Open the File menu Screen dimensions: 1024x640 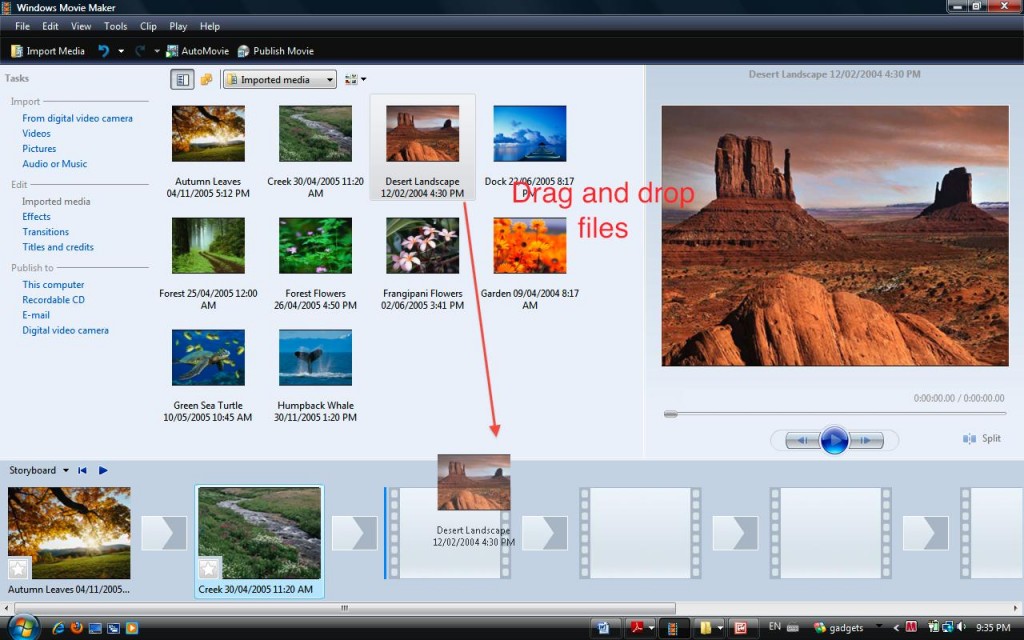point(22,26)
